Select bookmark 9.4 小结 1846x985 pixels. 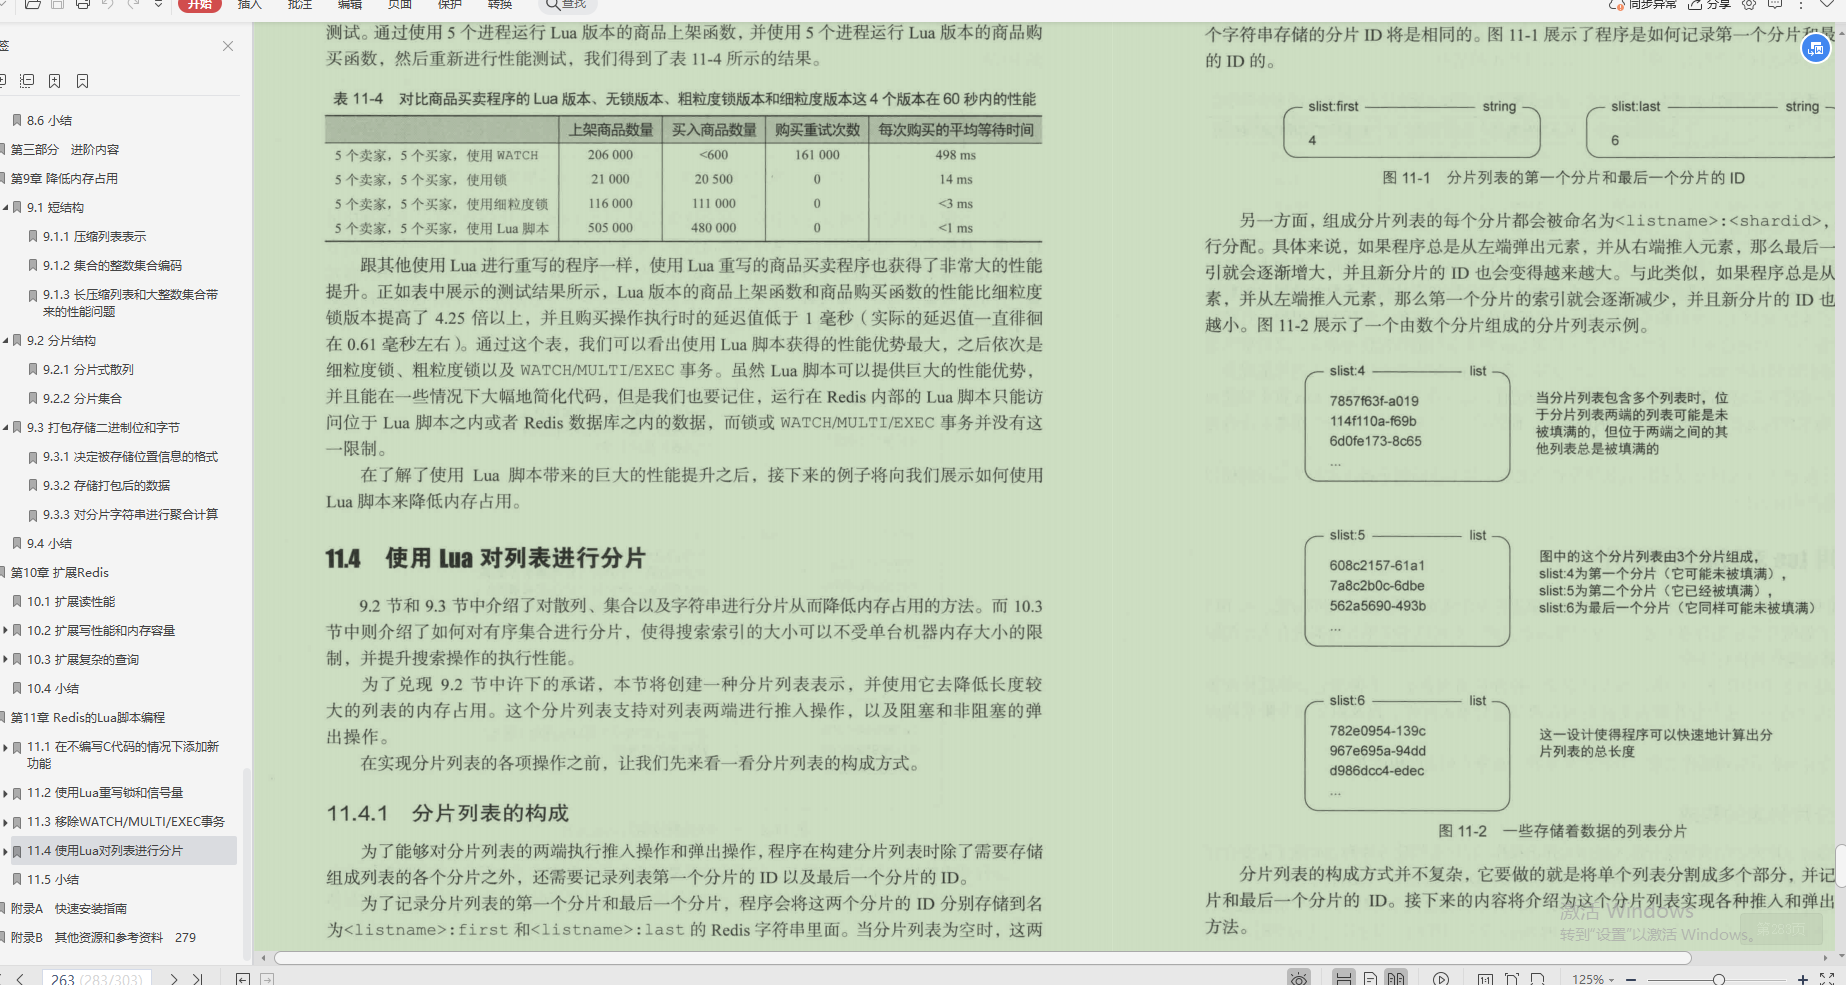pyautogui.click(x=49, y=544)
